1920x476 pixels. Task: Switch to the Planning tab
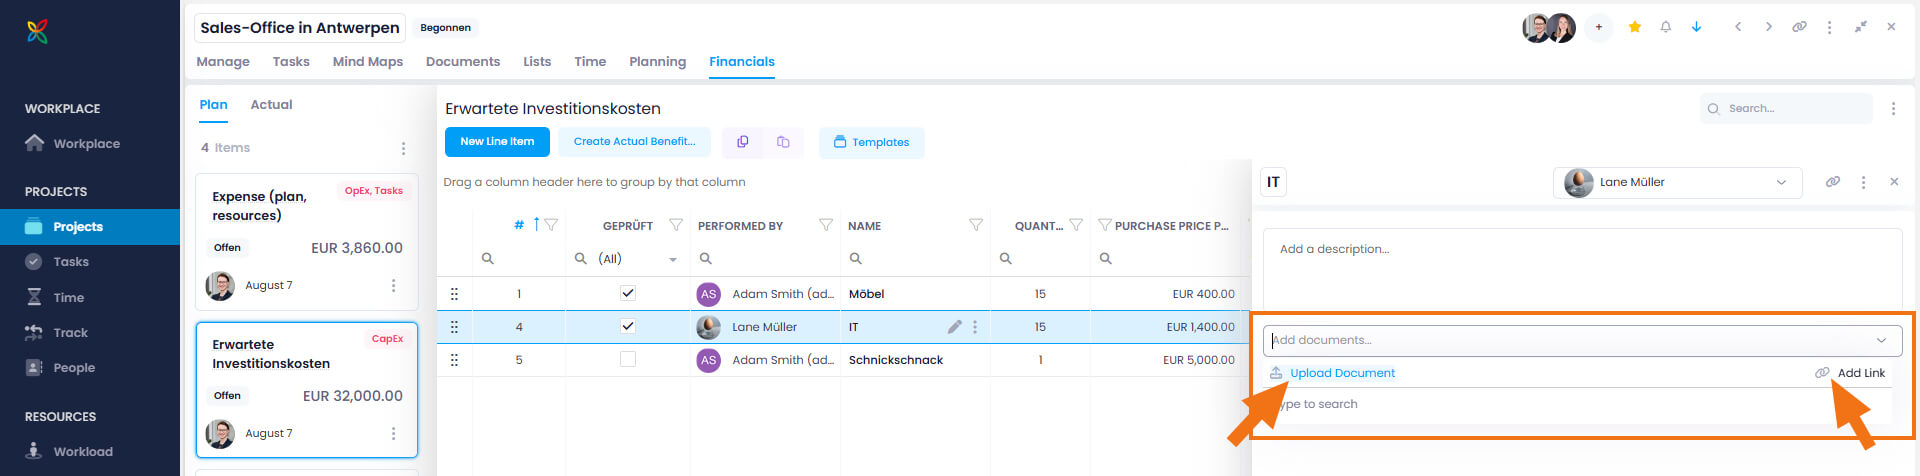click(x=657, y=62)
